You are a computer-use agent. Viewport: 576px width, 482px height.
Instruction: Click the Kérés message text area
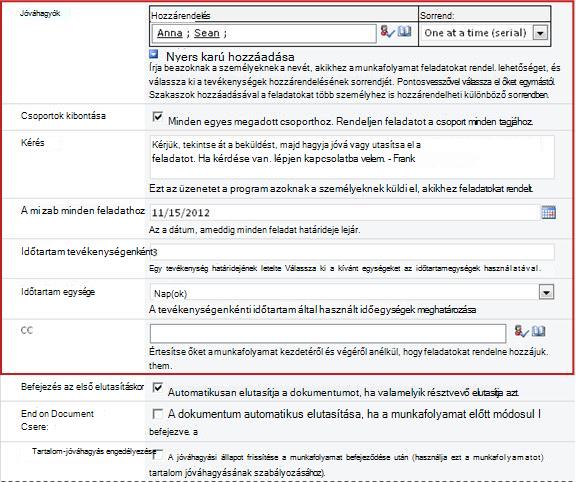tap(352, 157)
